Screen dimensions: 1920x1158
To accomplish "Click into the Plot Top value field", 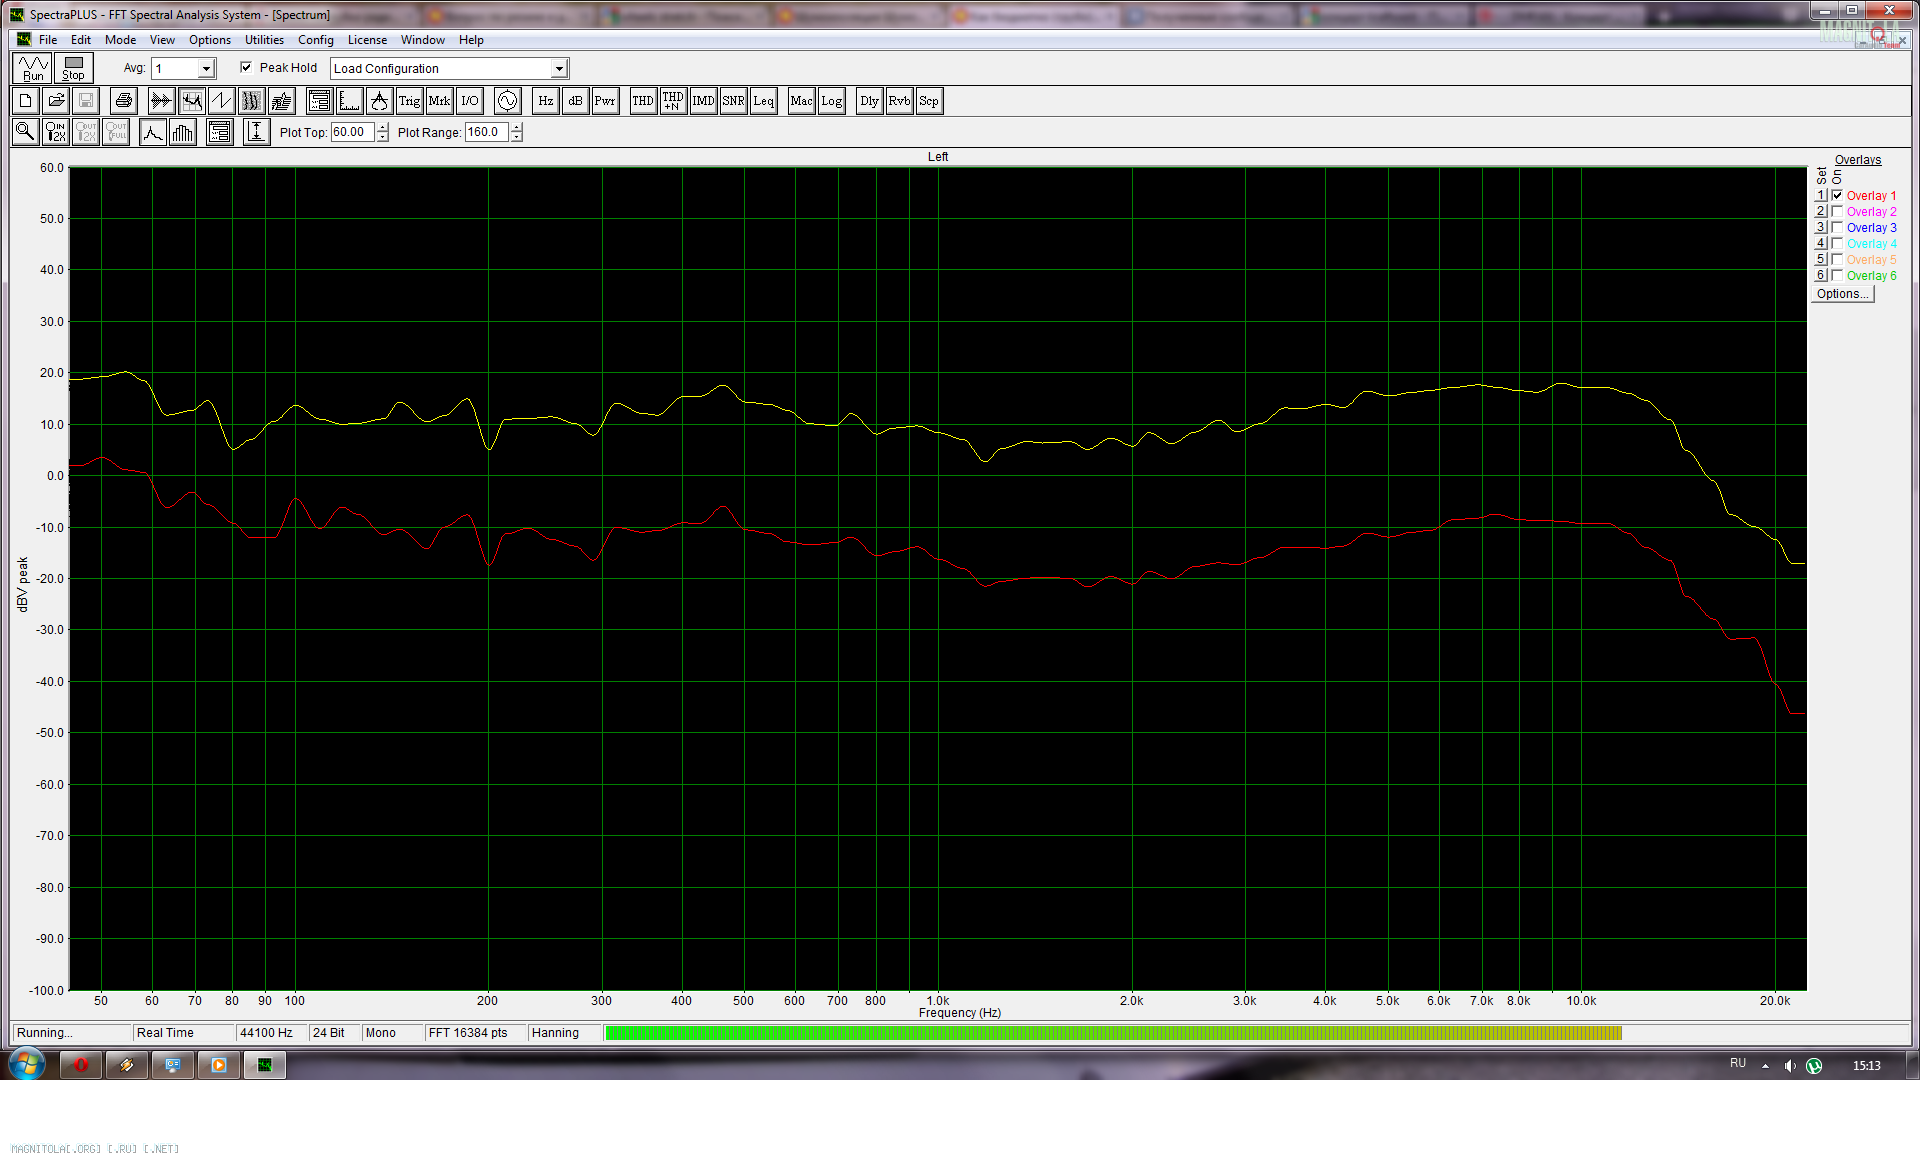I will 352,132.
